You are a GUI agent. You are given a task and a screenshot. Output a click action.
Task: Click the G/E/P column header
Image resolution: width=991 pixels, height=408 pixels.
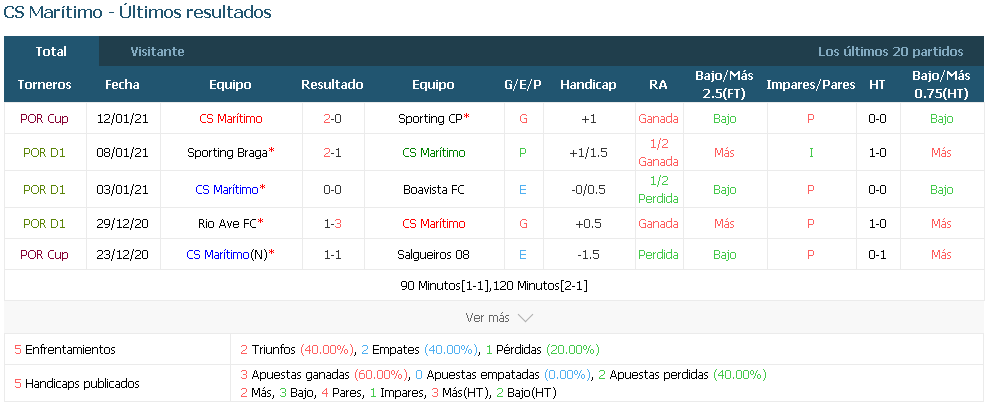pos(523,85)
